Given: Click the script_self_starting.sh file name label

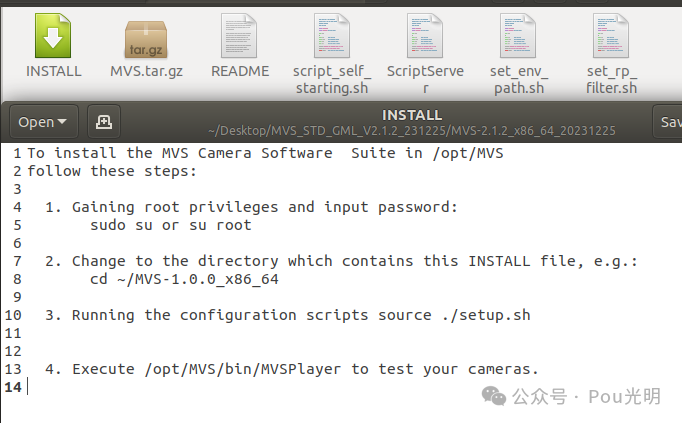Looking at the screenshot, I should (x=332, y=80).
